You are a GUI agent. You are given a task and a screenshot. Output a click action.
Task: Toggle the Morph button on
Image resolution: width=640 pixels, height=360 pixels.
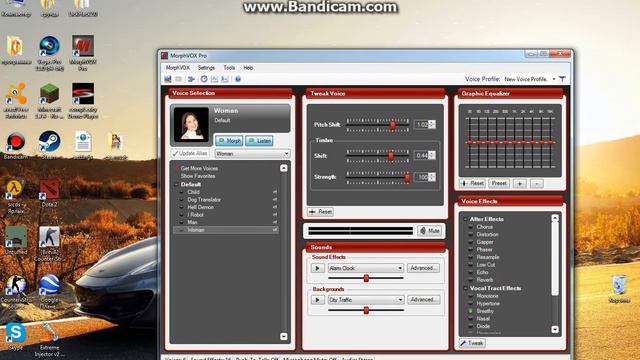pyautogui.click(x=229, y=141)
